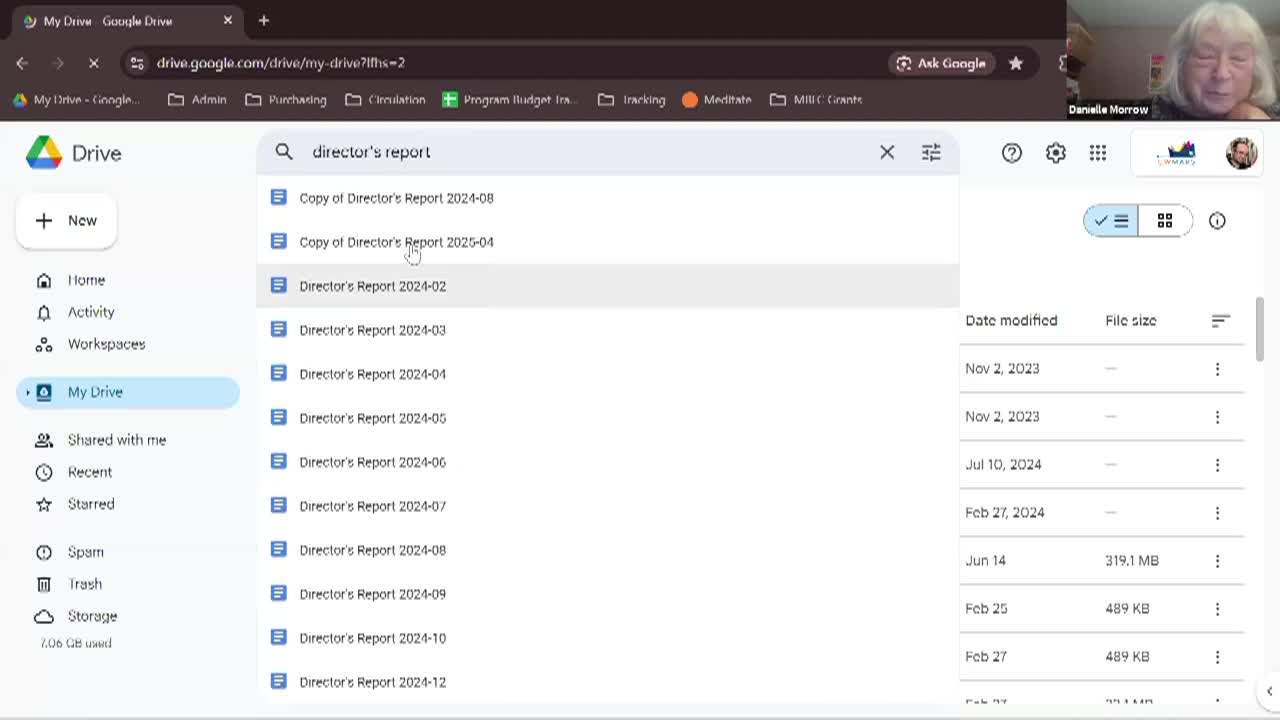Open more actions for Jun 14 file
The width and height of the screenshot is (1280, 720).
click(x=1217, y=561)
